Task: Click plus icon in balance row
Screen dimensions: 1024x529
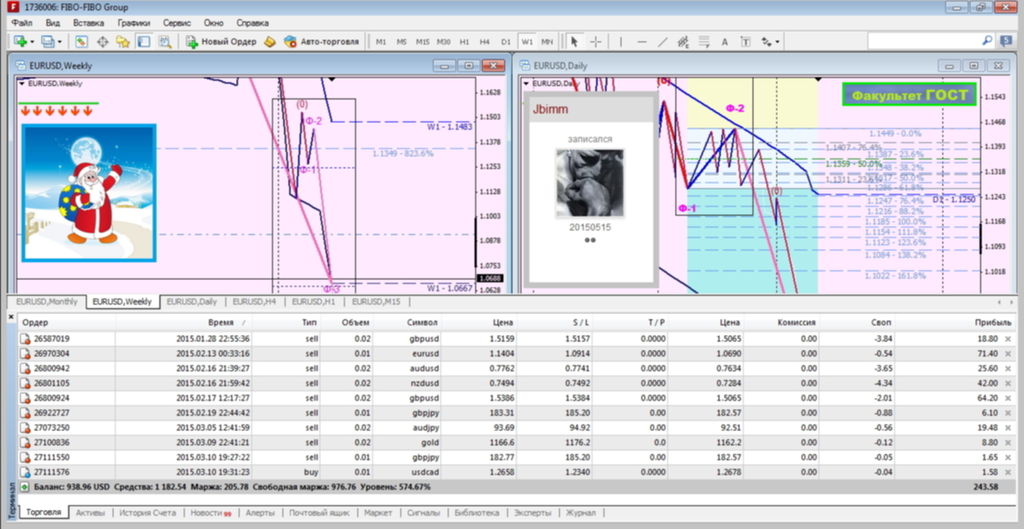Action: coord(24,487)
